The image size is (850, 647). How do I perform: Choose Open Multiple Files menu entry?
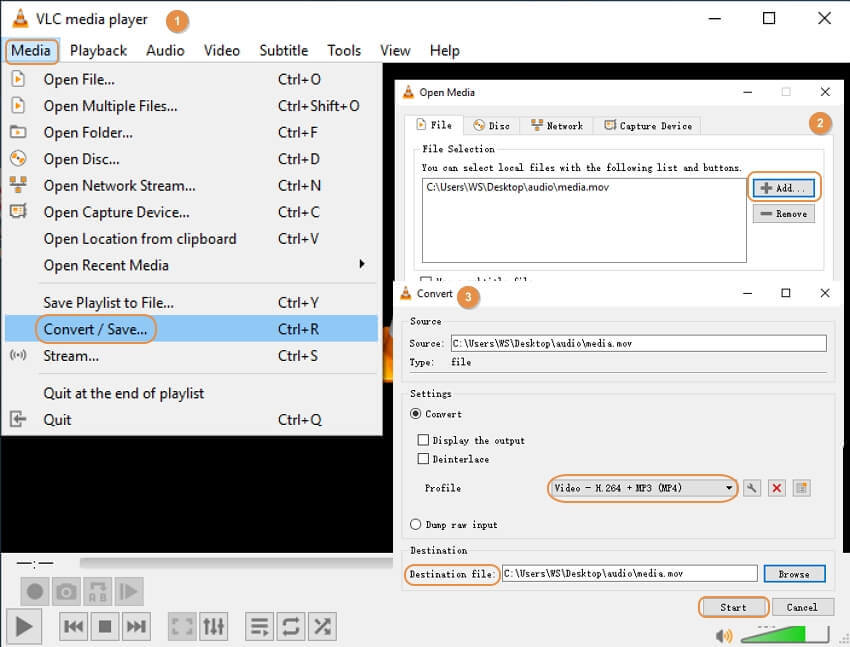coord(191,106)
